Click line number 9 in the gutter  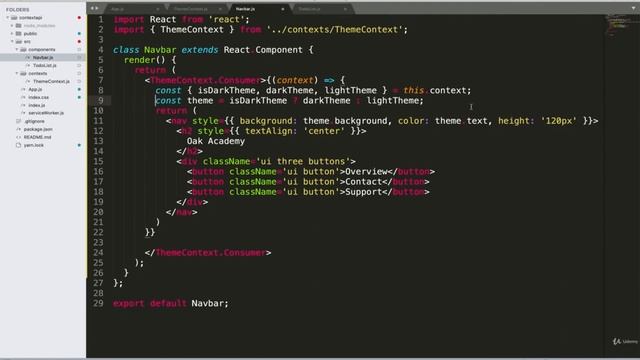point(101,100)
